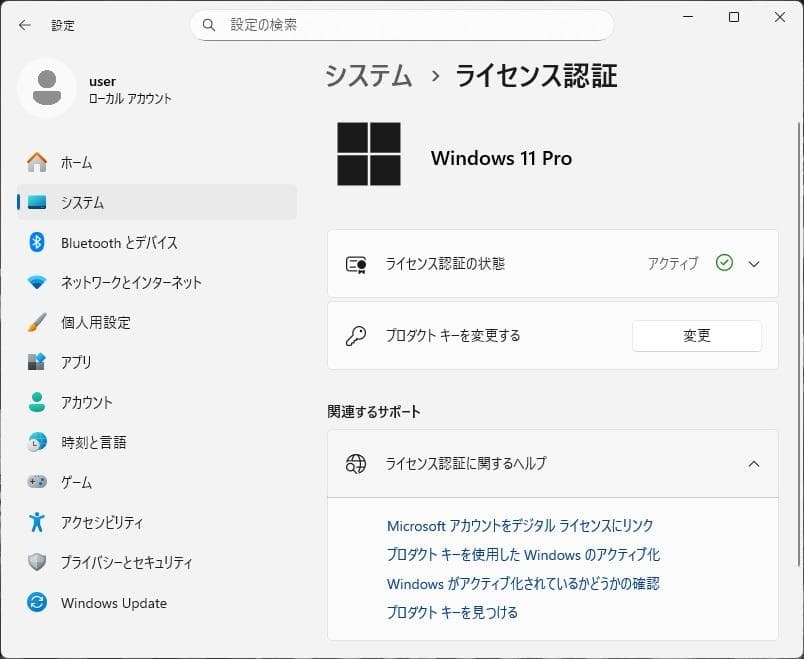The width and height of the screenshot is (804, 659).
Task: Click the user ローカル アカウント avatar
Action: [x=46, y=89]
